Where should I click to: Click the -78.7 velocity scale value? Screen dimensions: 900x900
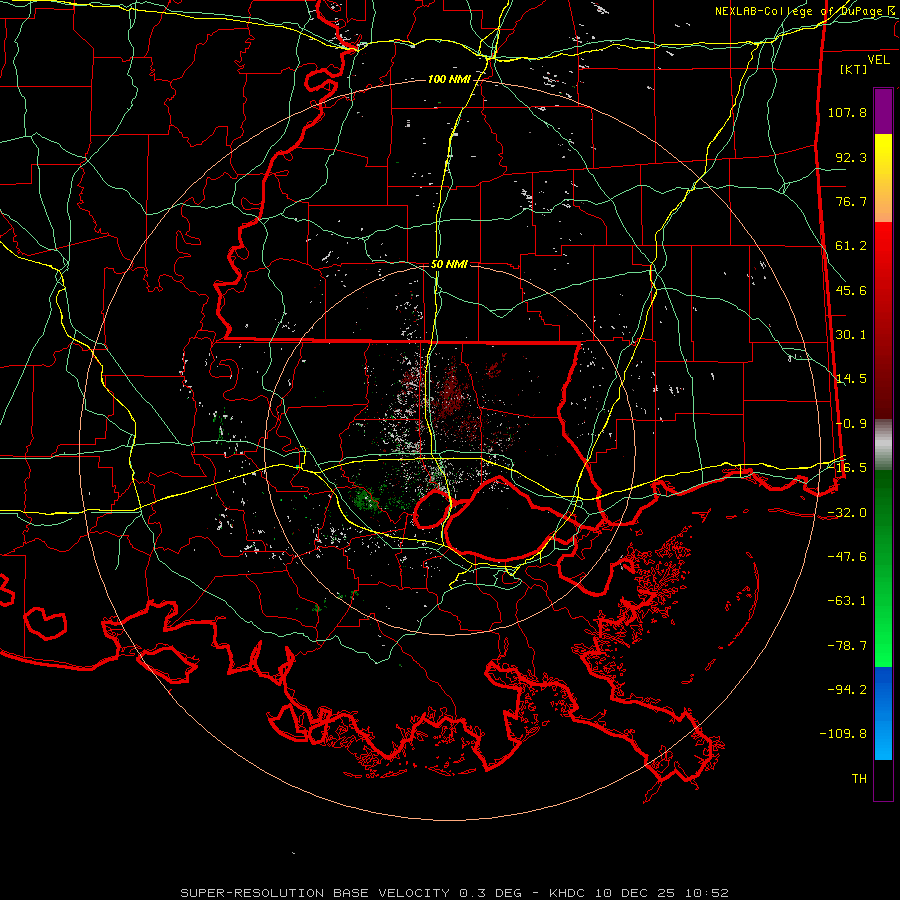tap(847, 646)
